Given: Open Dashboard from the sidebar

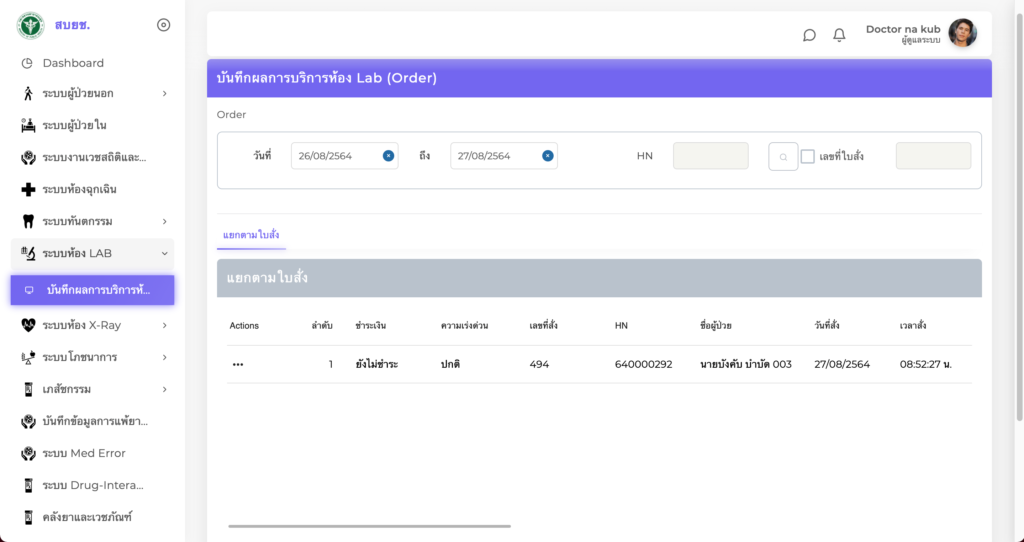Looking at the screenshot, I should click(73, 63).
